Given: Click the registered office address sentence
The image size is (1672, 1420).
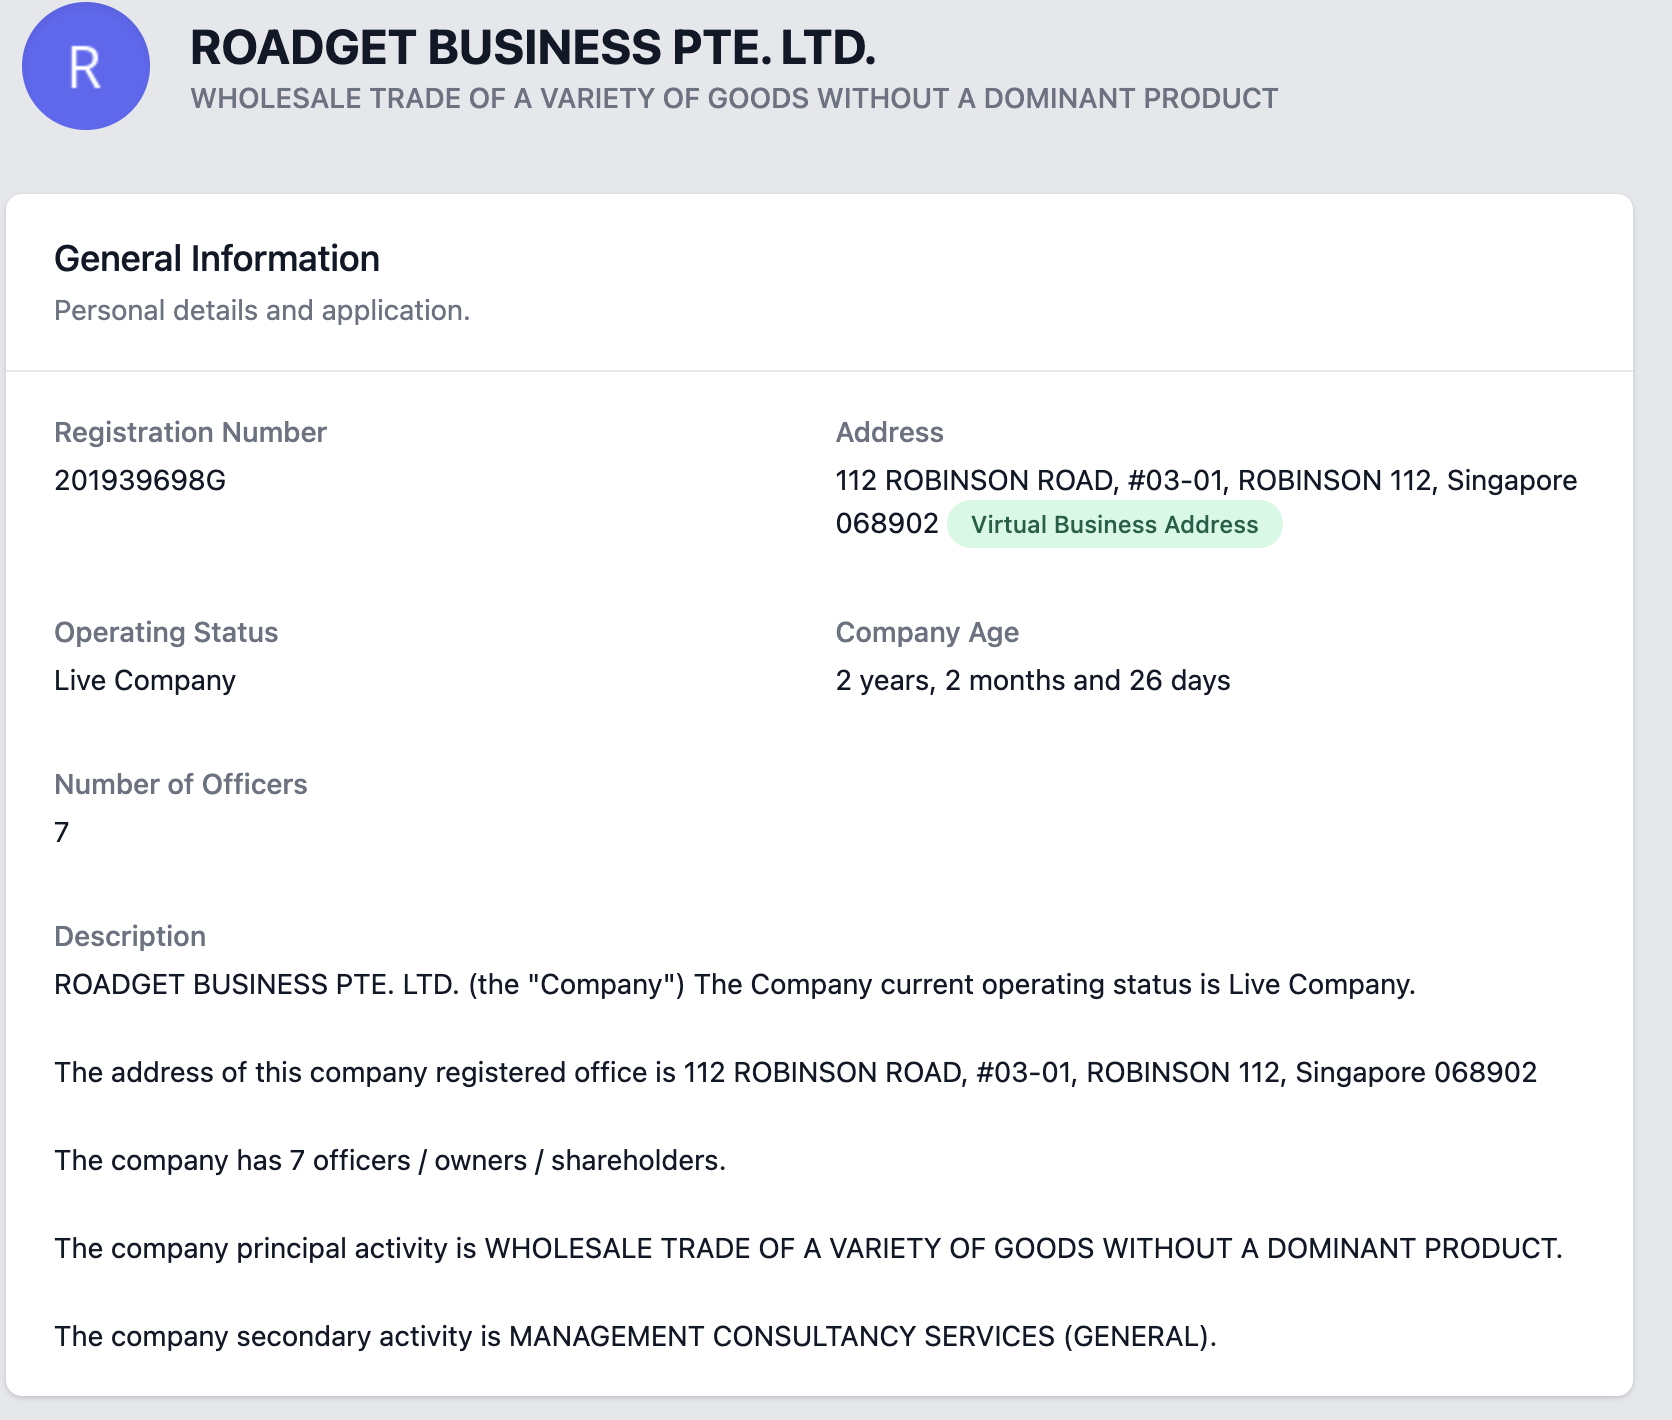Looking at the screenshot, I should (x=795, y=1072).
